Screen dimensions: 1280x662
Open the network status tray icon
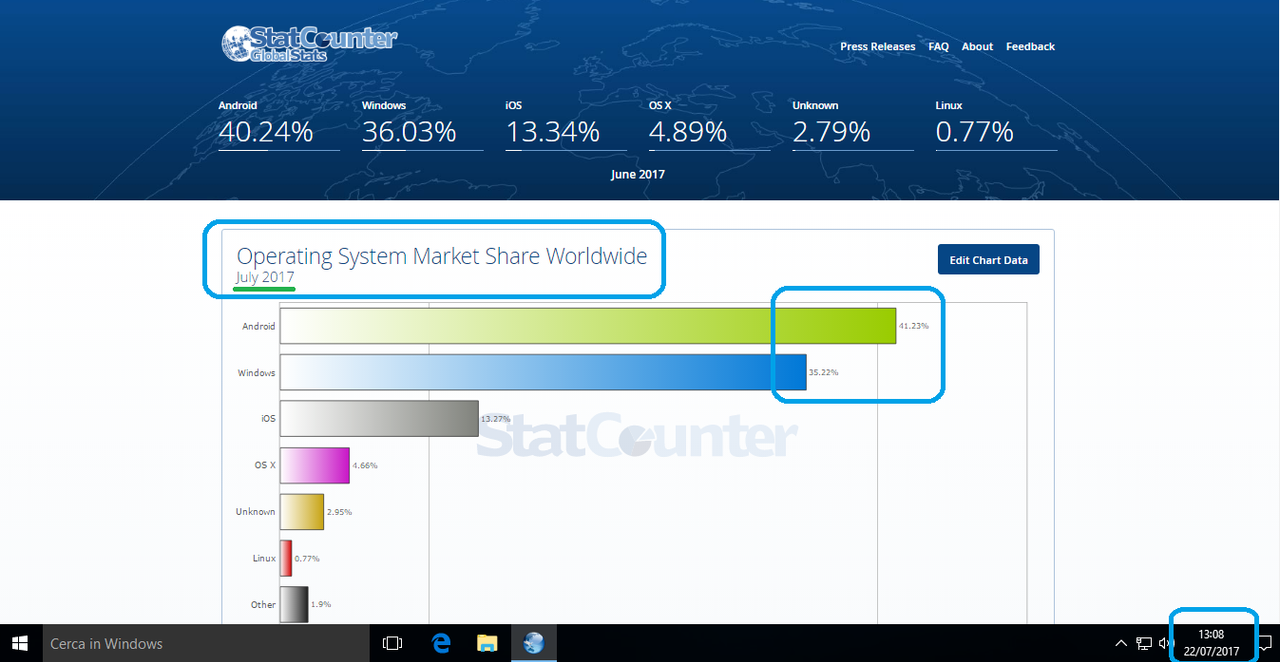coord(1145,643)
